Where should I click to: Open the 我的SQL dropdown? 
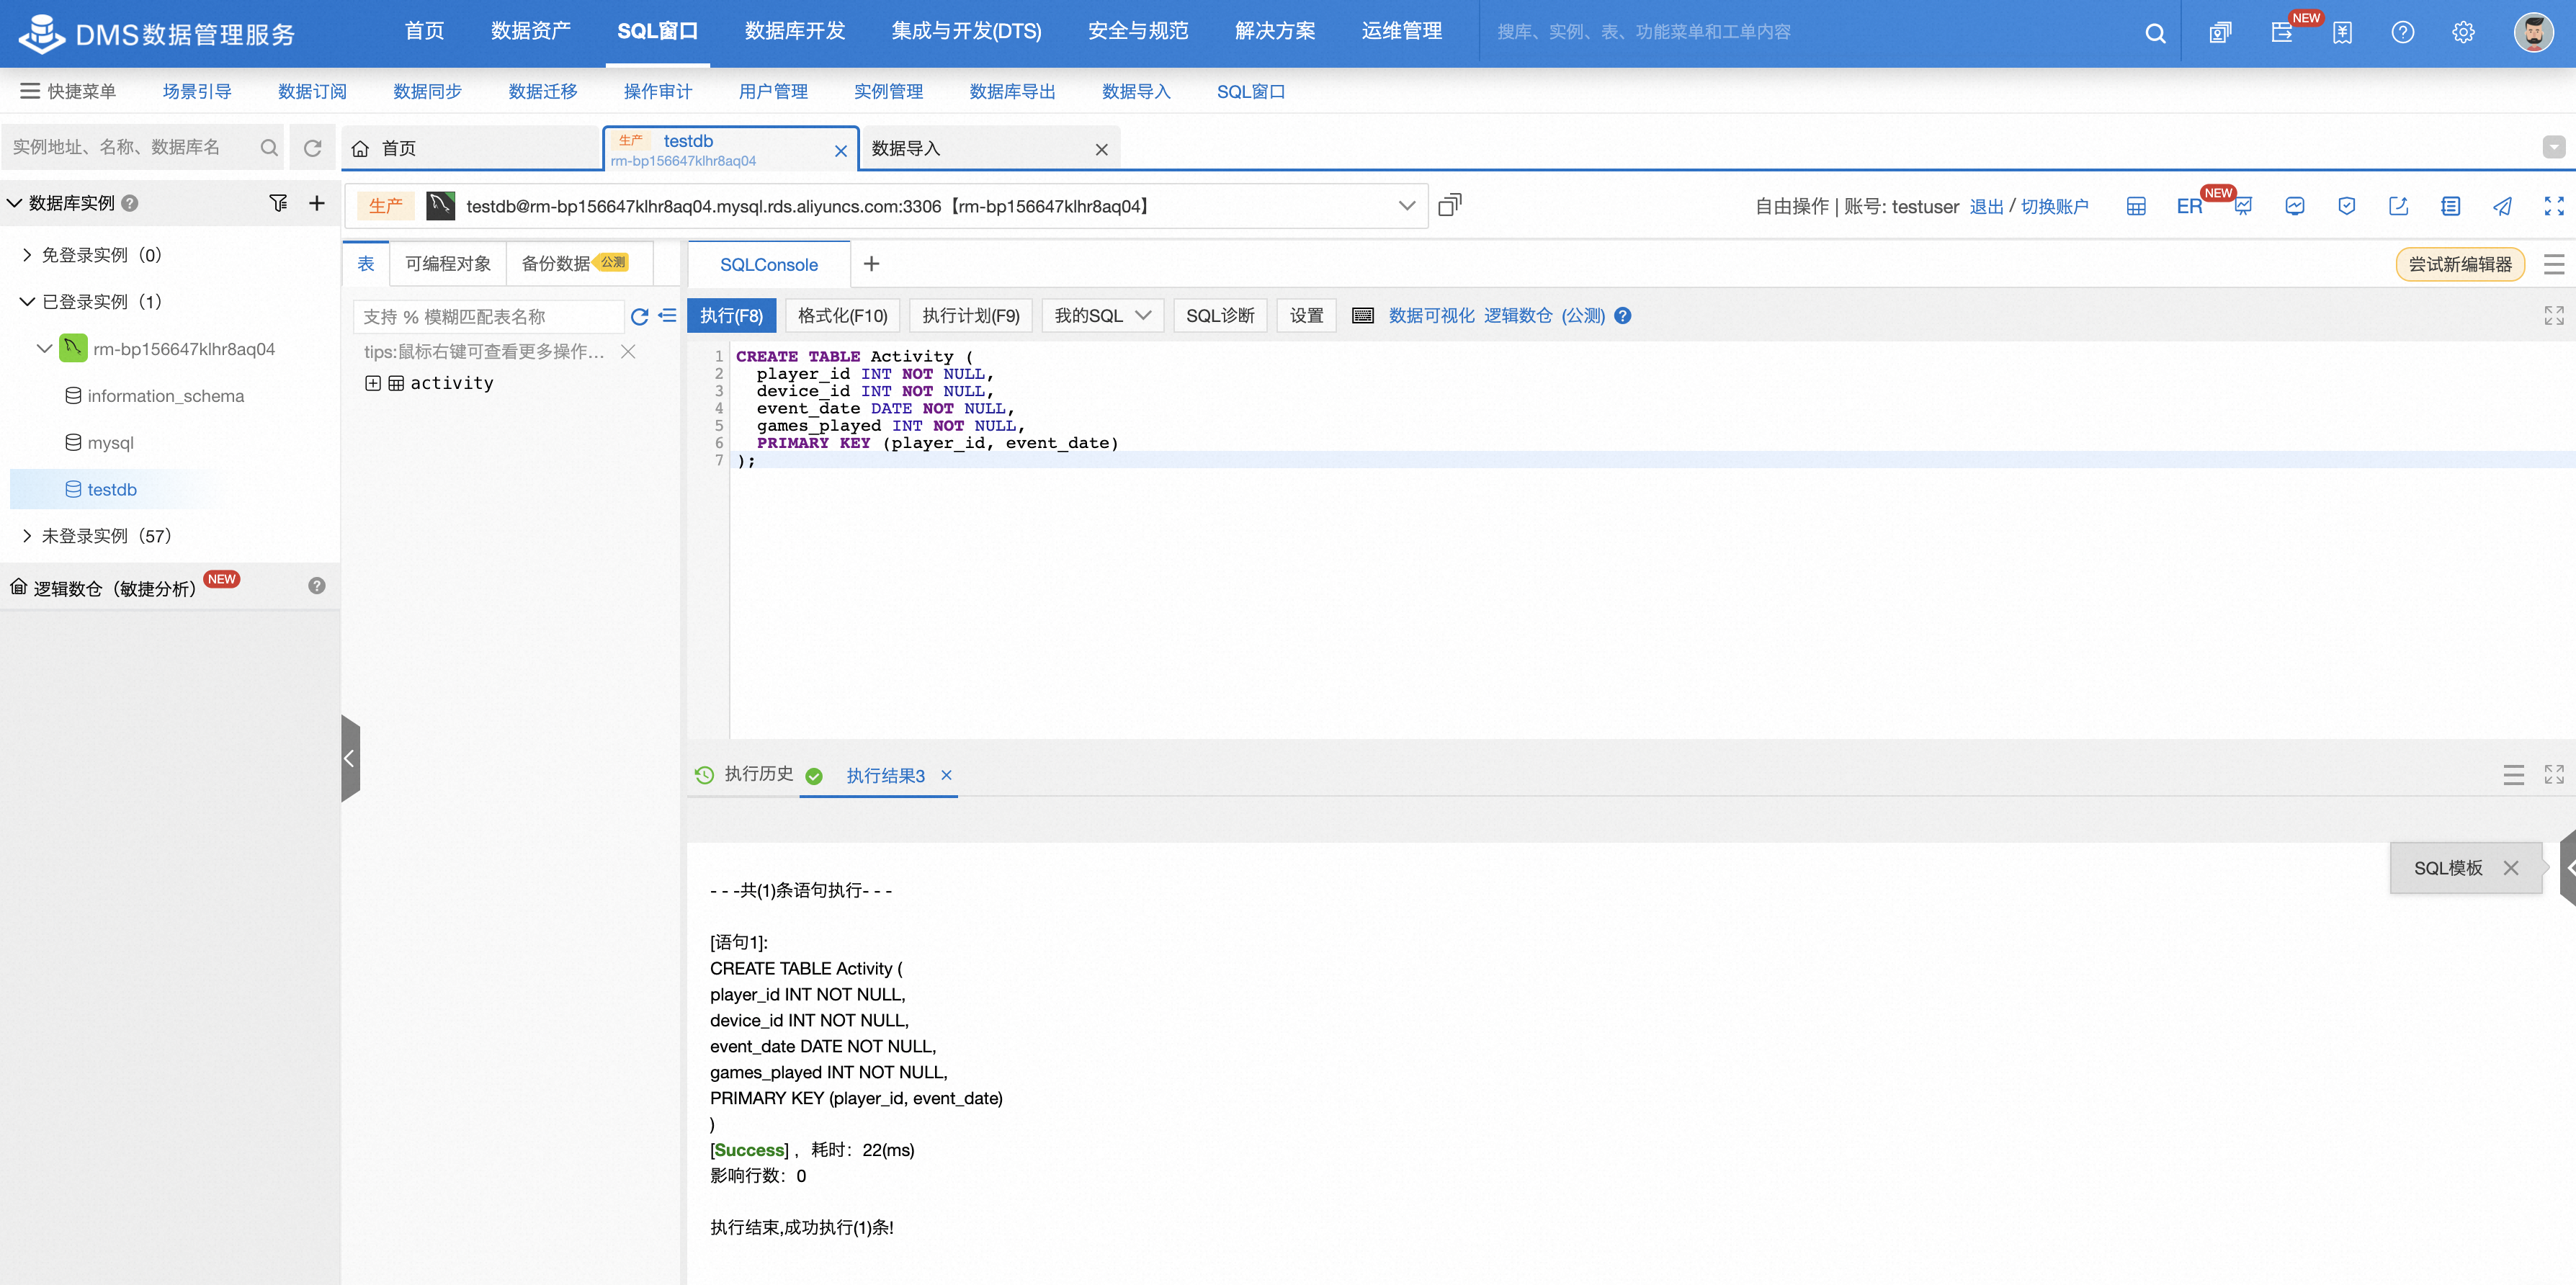point(1102,316)
